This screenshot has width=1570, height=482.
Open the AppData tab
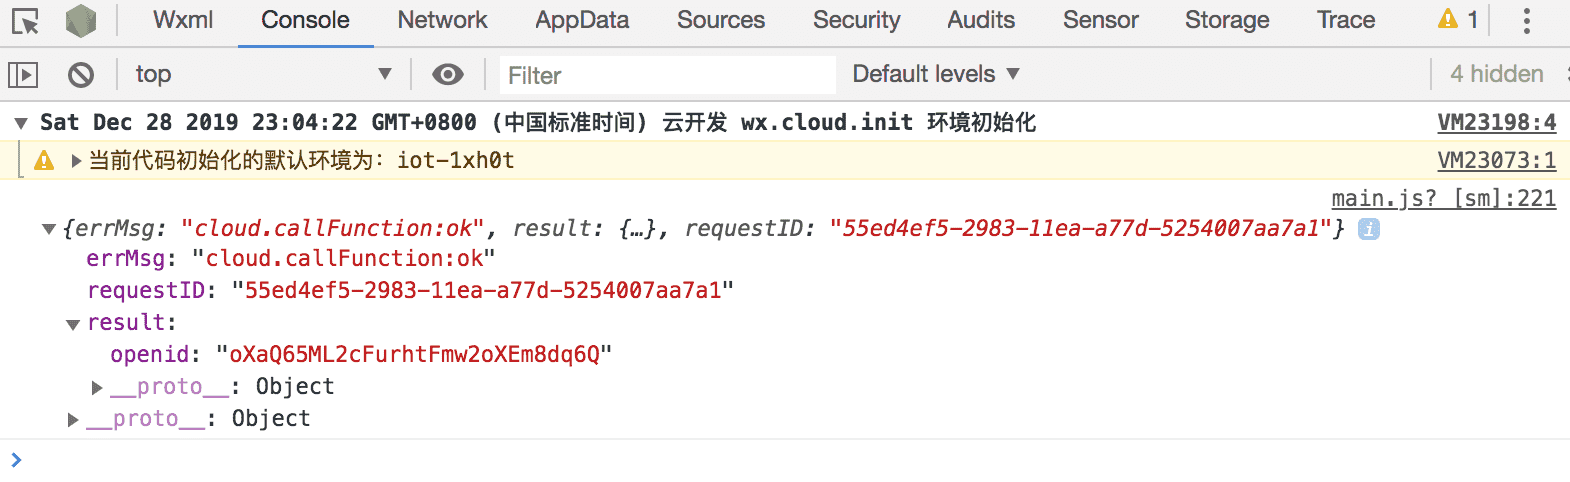582,20
